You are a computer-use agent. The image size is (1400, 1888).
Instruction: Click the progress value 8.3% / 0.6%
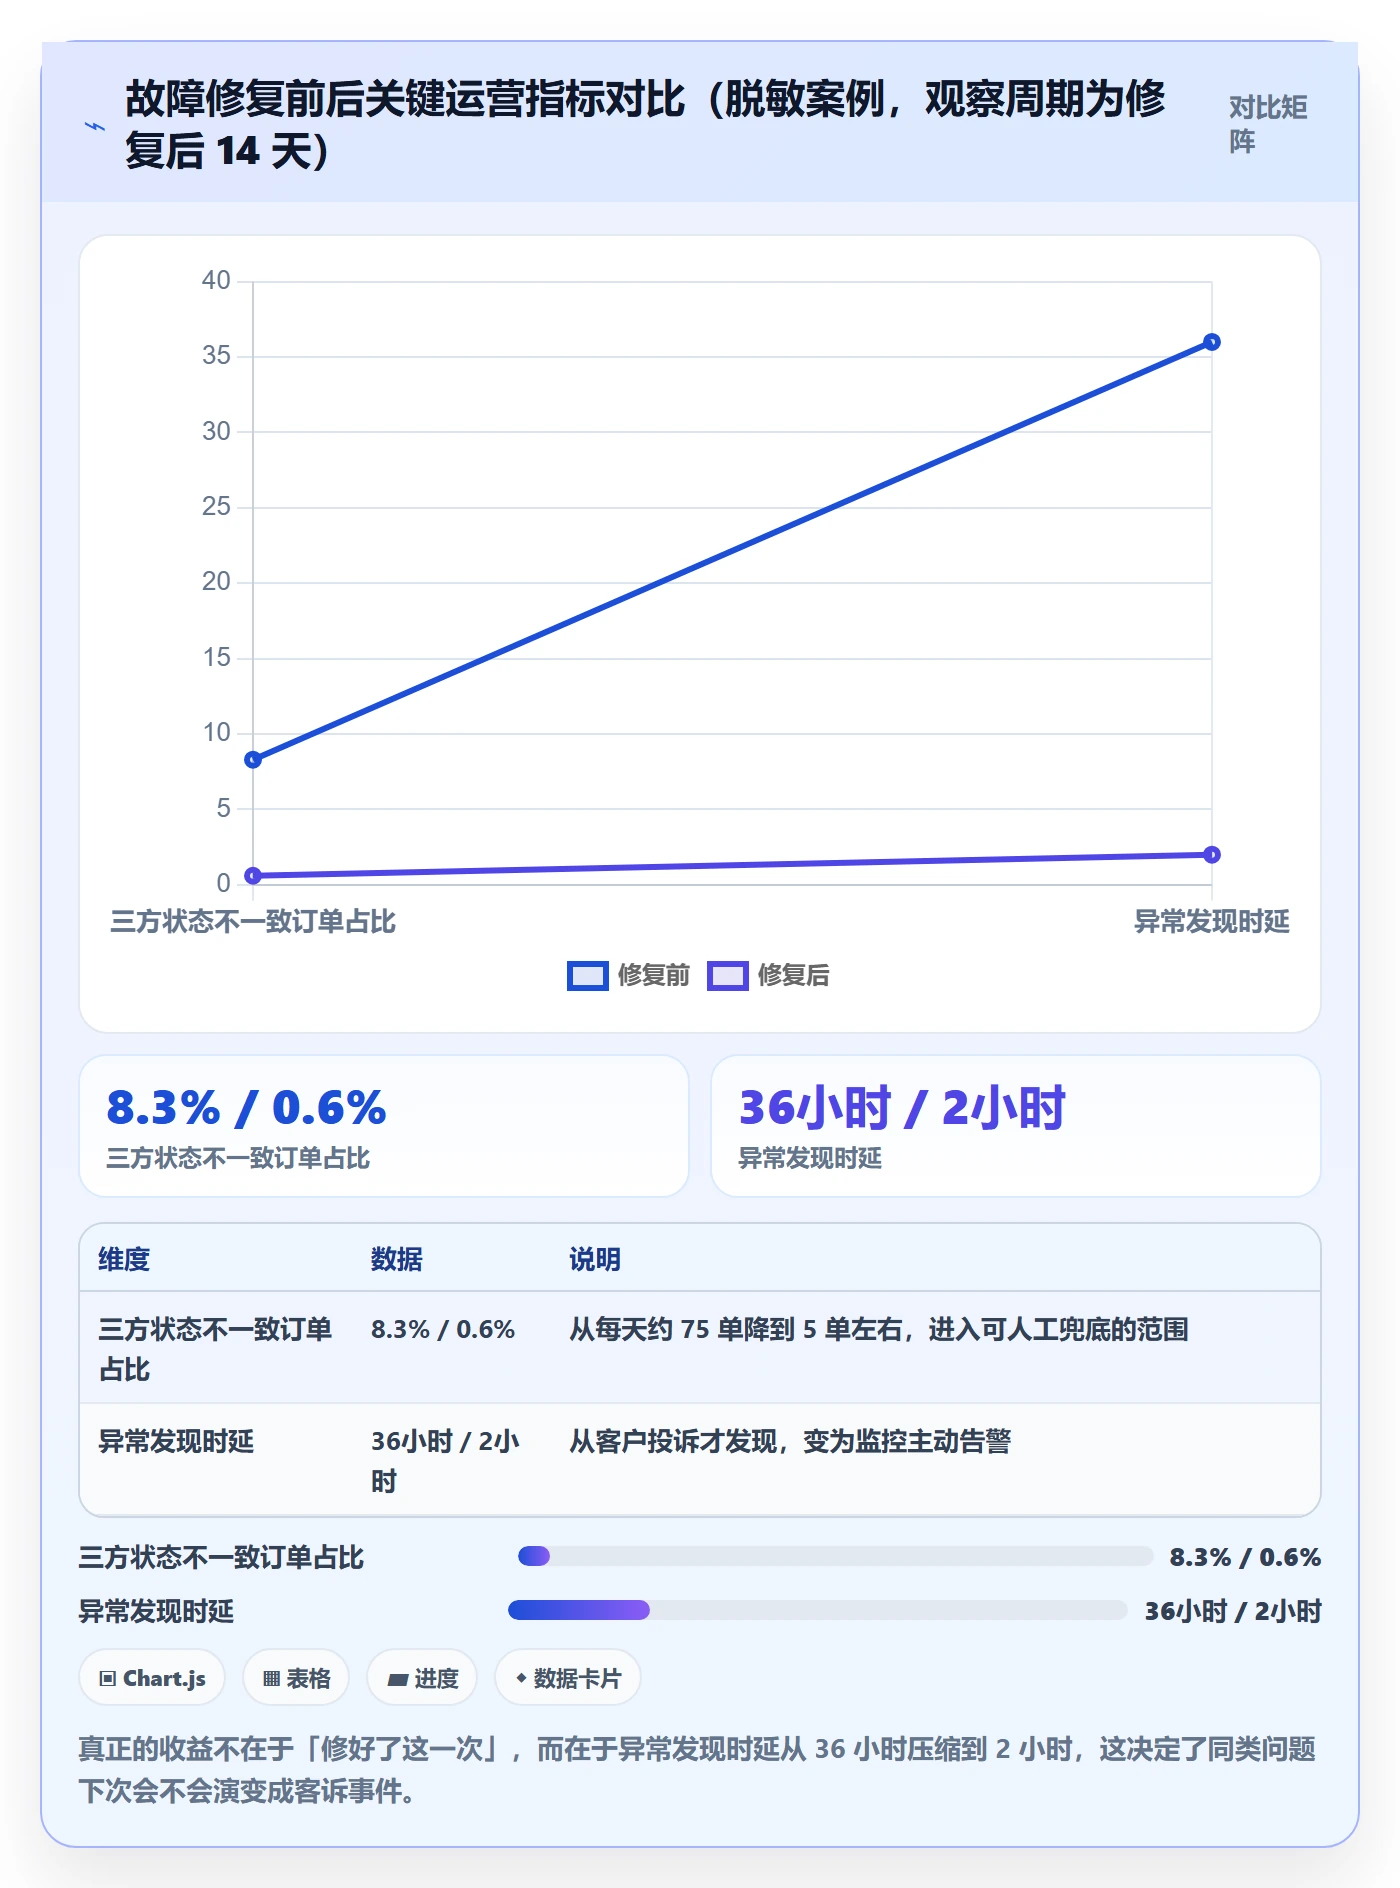tap(1245, 1557)
